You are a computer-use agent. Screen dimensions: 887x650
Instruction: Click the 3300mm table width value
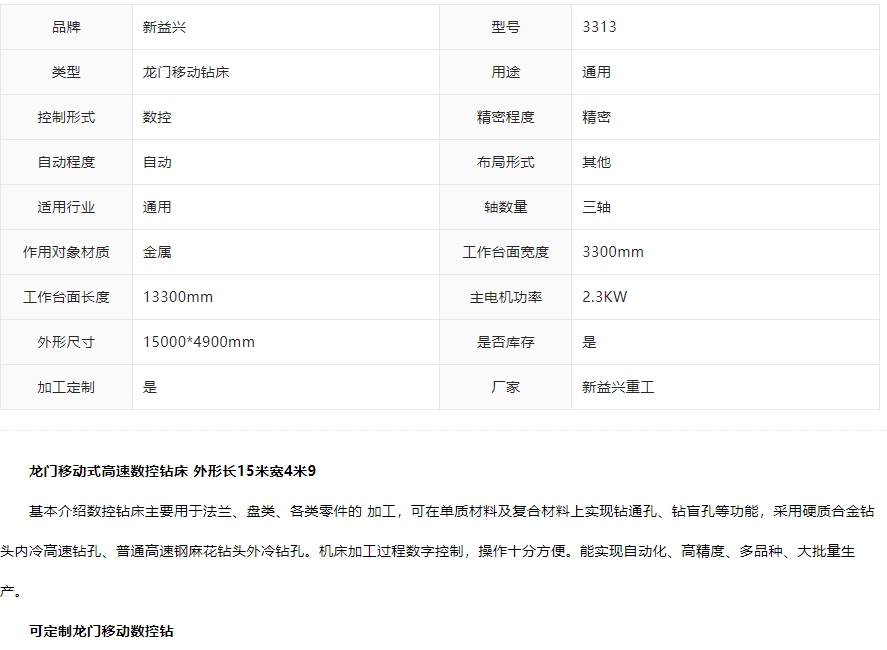point(613,252)
